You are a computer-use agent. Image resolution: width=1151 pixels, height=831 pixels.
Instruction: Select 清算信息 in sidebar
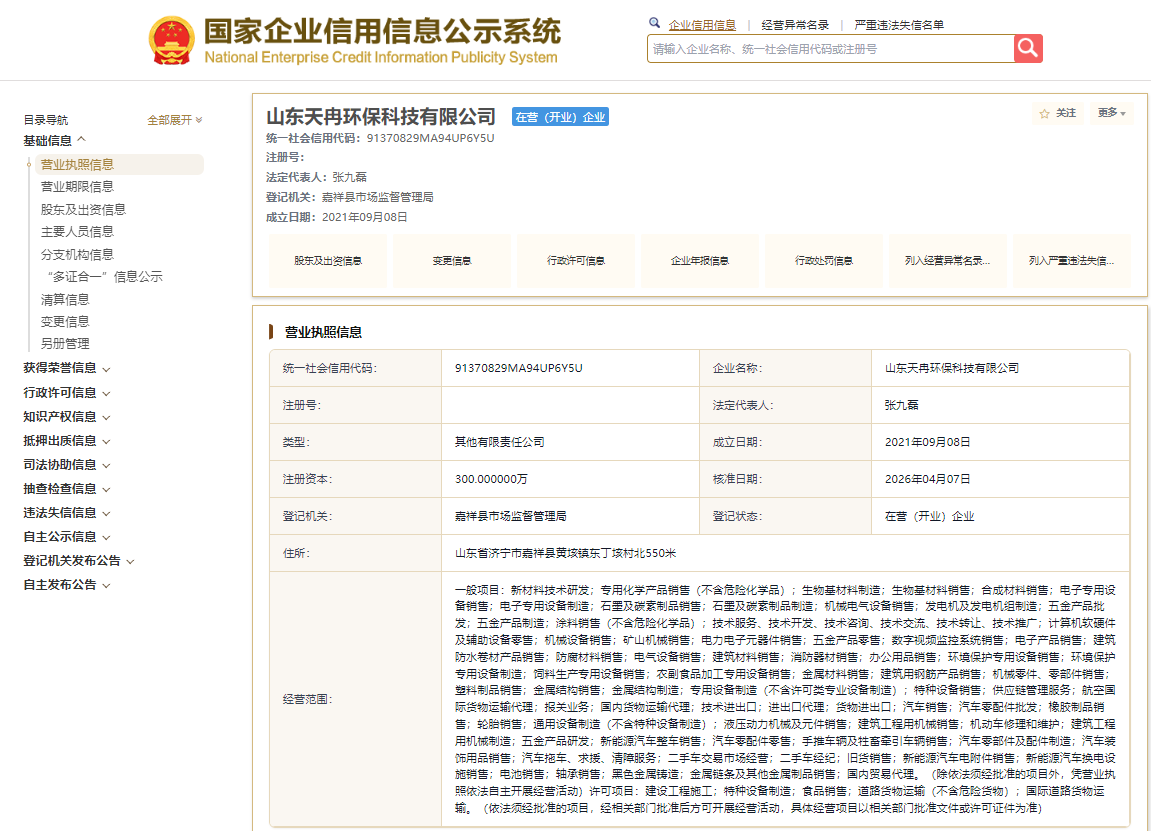coord(65,300)
